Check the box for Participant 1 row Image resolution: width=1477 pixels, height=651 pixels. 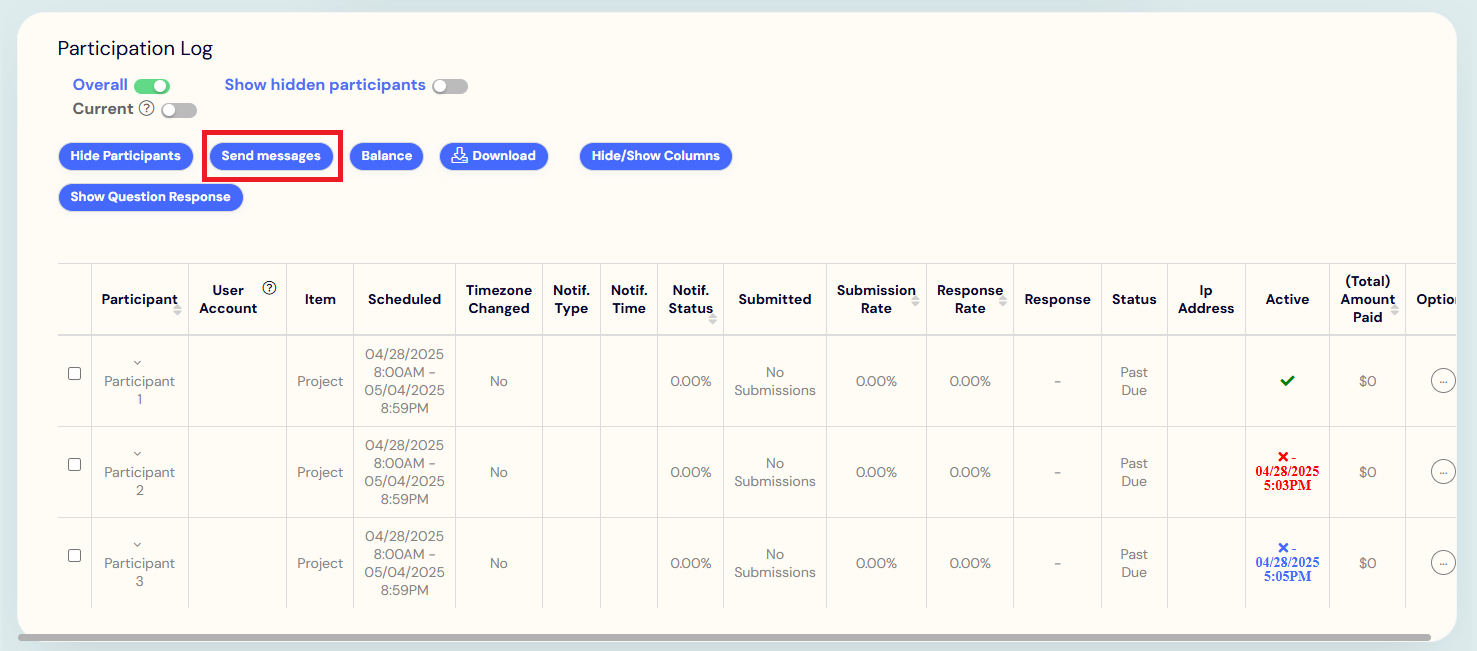pos(74,373)
